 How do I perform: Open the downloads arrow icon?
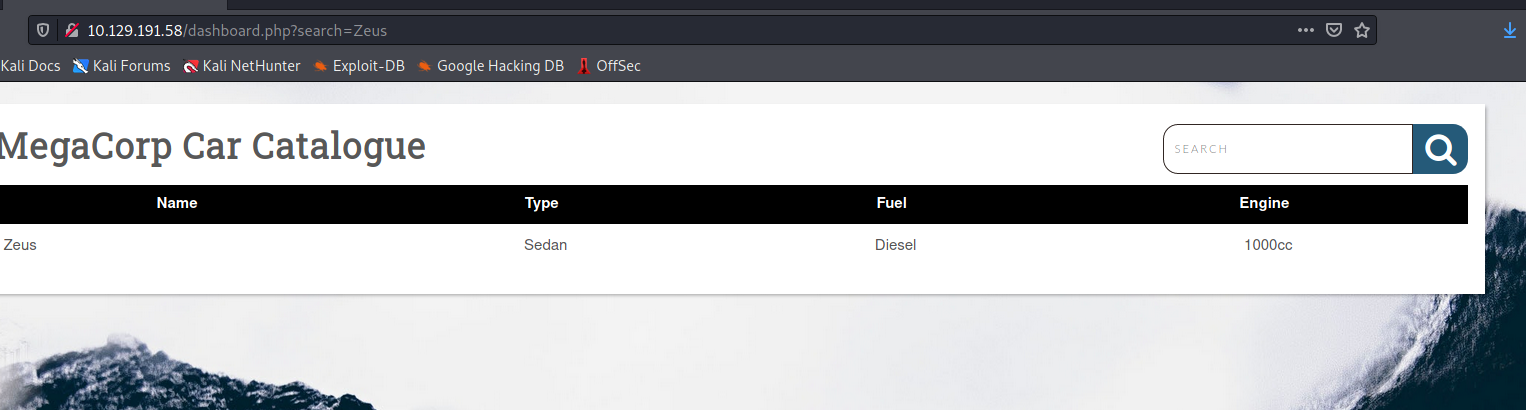[1510, 31]
